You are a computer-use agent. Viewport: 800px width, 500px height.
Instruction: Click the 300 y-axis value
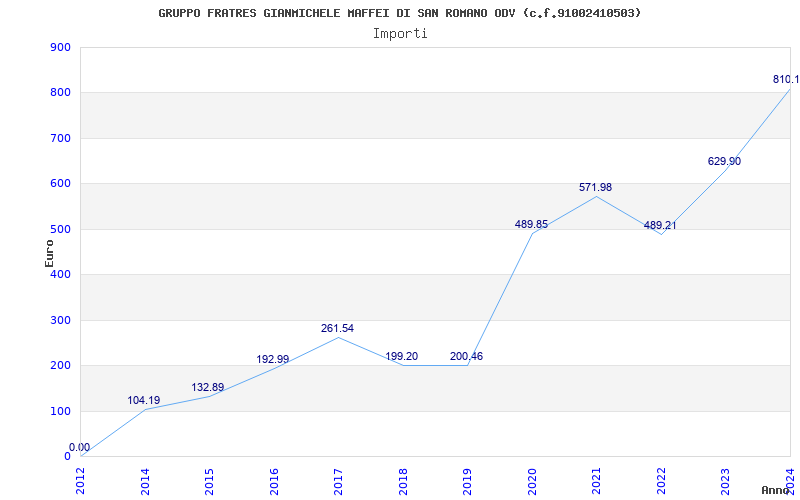(61, 320)
